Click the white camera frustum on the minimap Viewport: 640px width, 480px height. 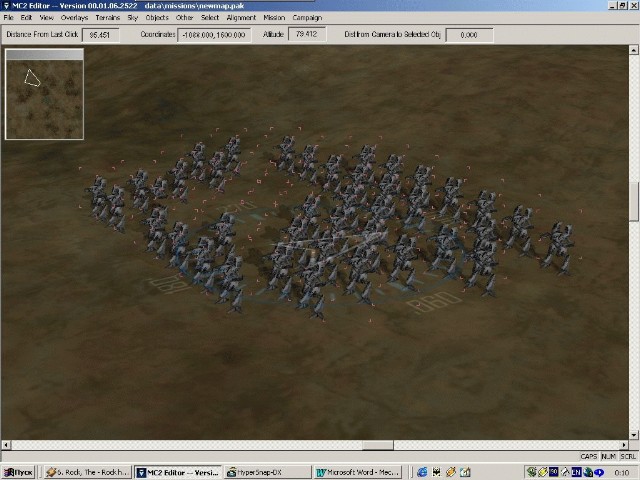tap(32, 78)
